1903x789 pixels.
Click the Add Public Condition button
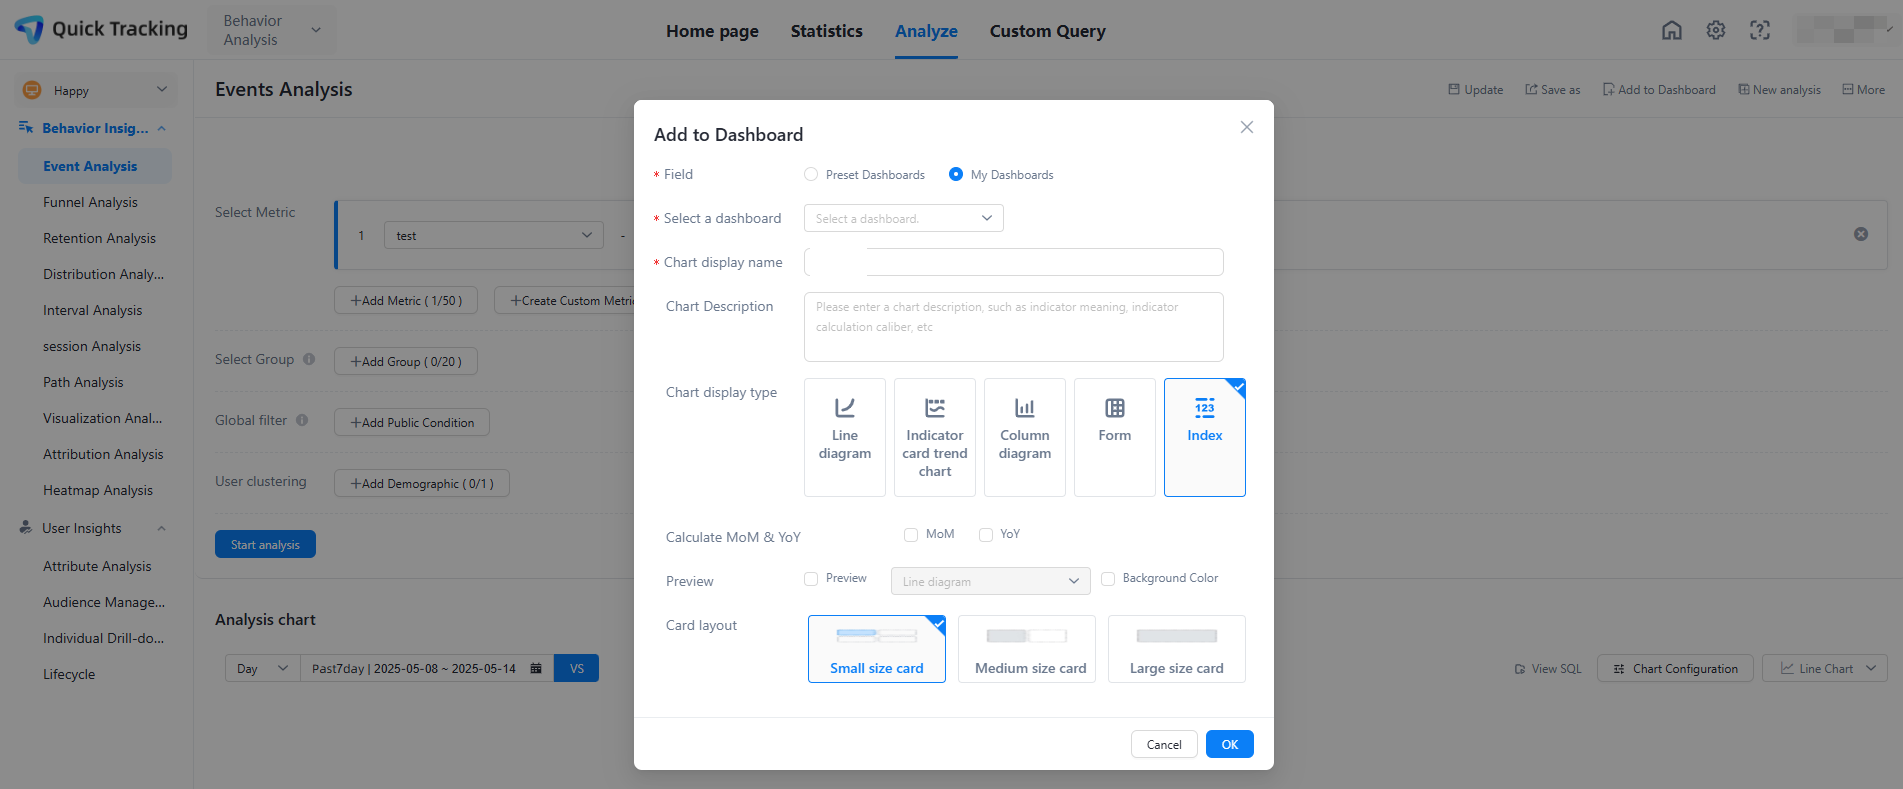(412, 422)
